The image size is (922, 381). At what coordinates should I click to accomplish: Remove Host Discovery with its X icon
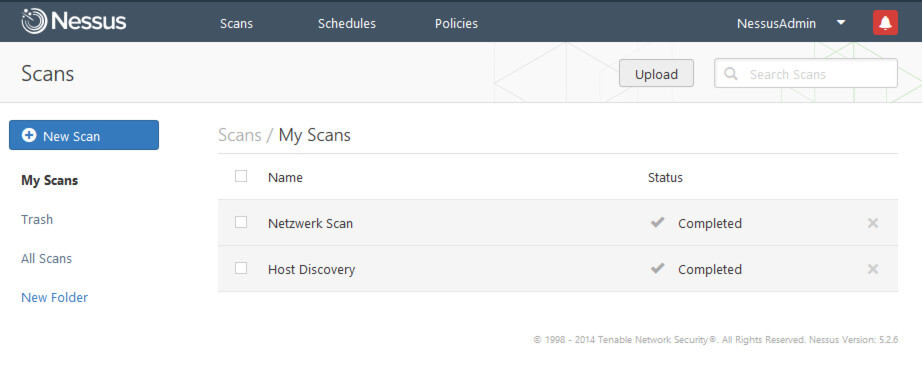coord(873,269)
